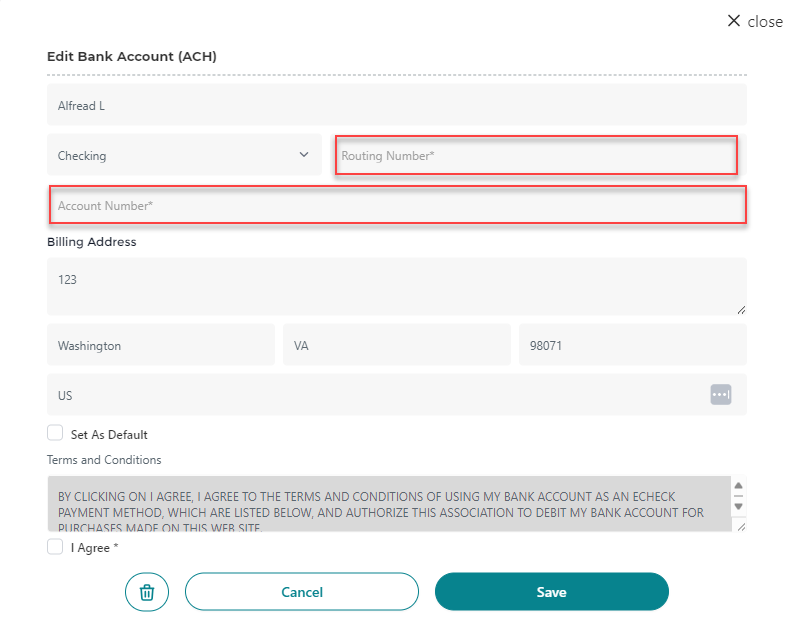Click the country field showing US
This screenshot has width=811, height=621.
pyautogui.click(x=370, y=395)
